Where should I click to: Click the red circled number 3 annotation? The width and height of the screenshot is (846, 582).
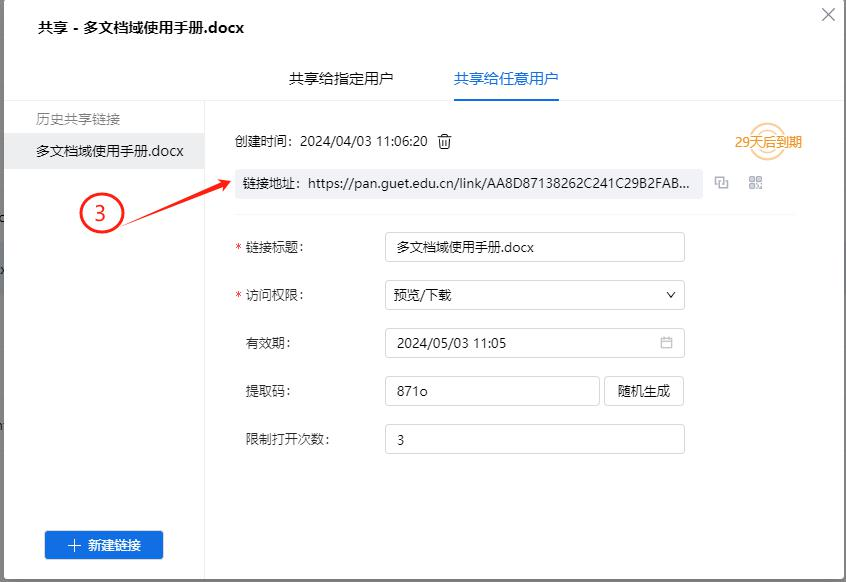pyautogui.click(x=100, y=213)
